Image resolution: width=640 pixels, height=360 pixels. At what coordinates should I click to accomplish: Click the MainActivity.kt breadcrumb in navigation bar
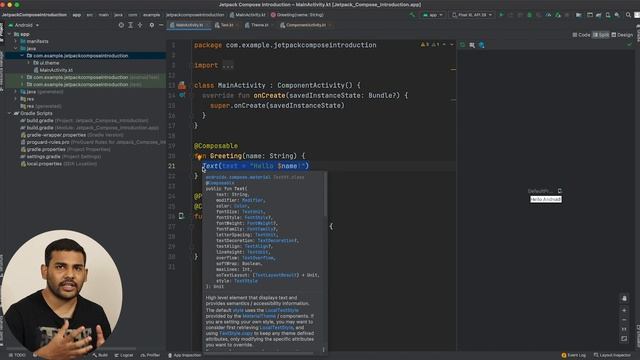coord(248,15)
